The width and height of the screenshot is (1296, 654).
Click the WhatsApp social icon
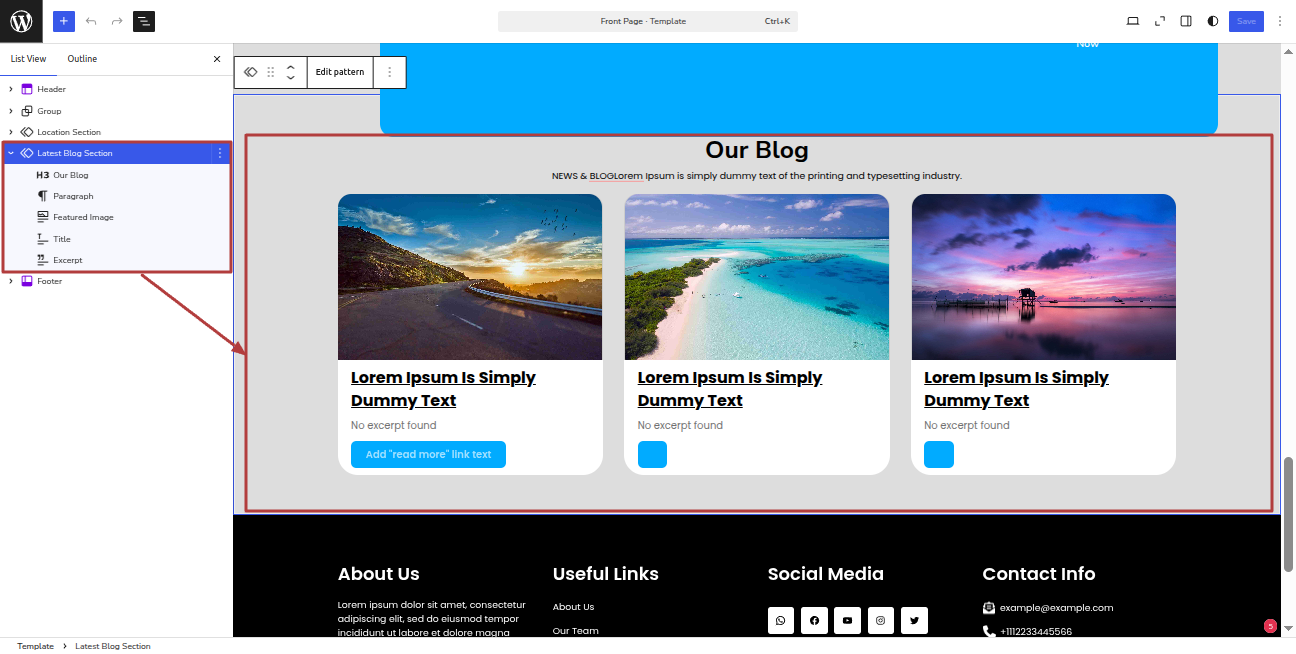(781, 621)
